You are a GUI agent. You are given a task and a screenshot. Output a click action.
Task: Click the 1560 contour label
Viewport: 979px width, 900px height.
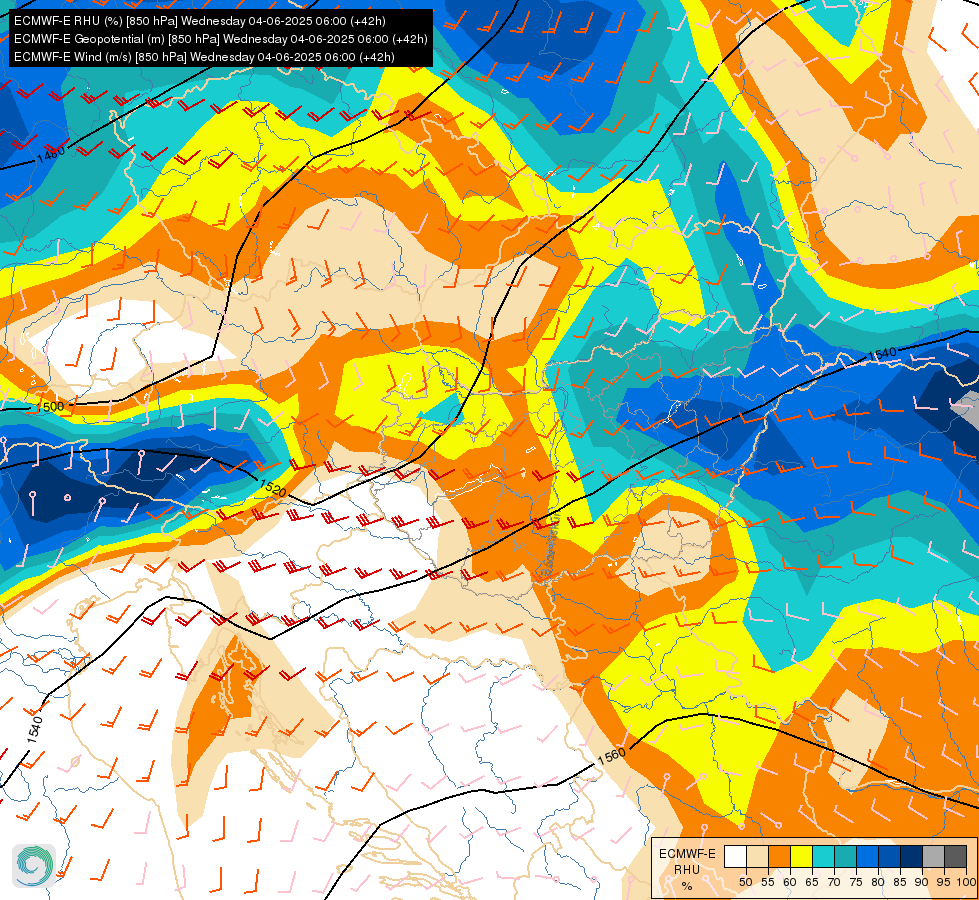(x=611, y=756)
